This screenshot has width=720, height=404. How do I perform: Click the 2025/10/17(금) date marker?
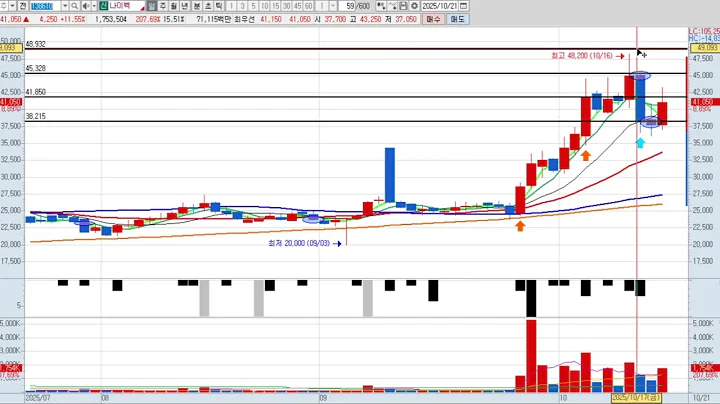pyautogui.click(x=636, y=397)
